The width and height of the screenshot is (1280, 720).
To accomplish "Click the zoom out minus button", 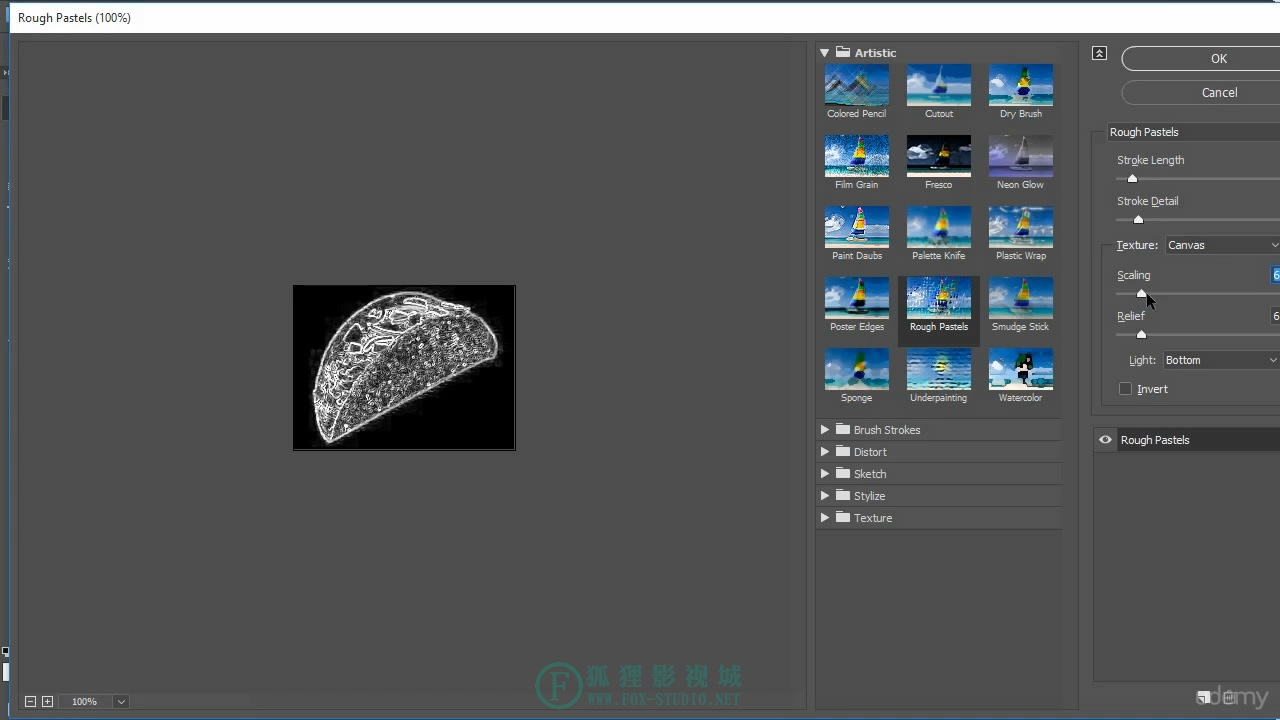I will [30, 702].
